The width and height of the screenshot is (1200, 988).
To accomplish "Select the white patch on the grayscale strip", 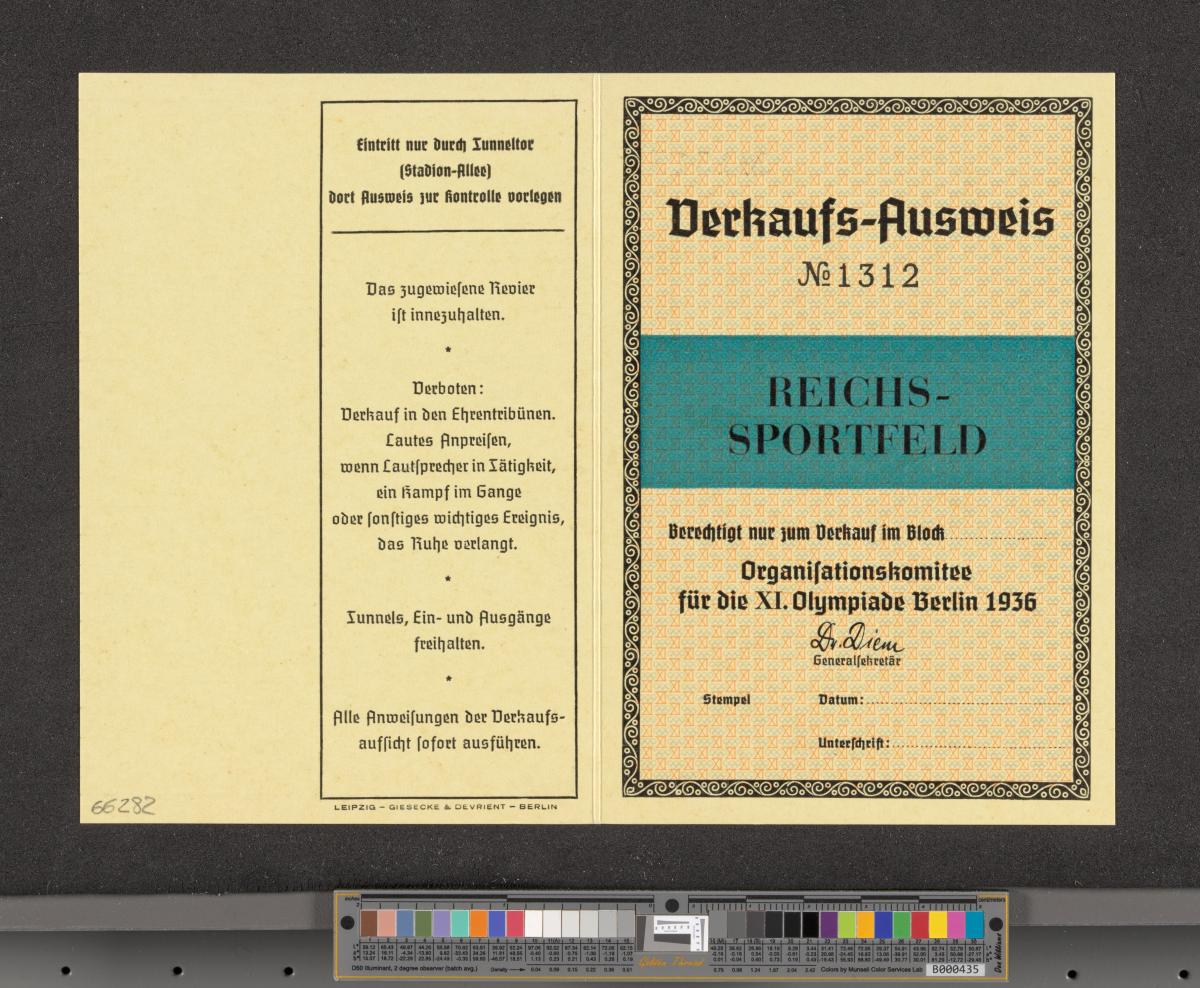I will [x=534, y=923].
